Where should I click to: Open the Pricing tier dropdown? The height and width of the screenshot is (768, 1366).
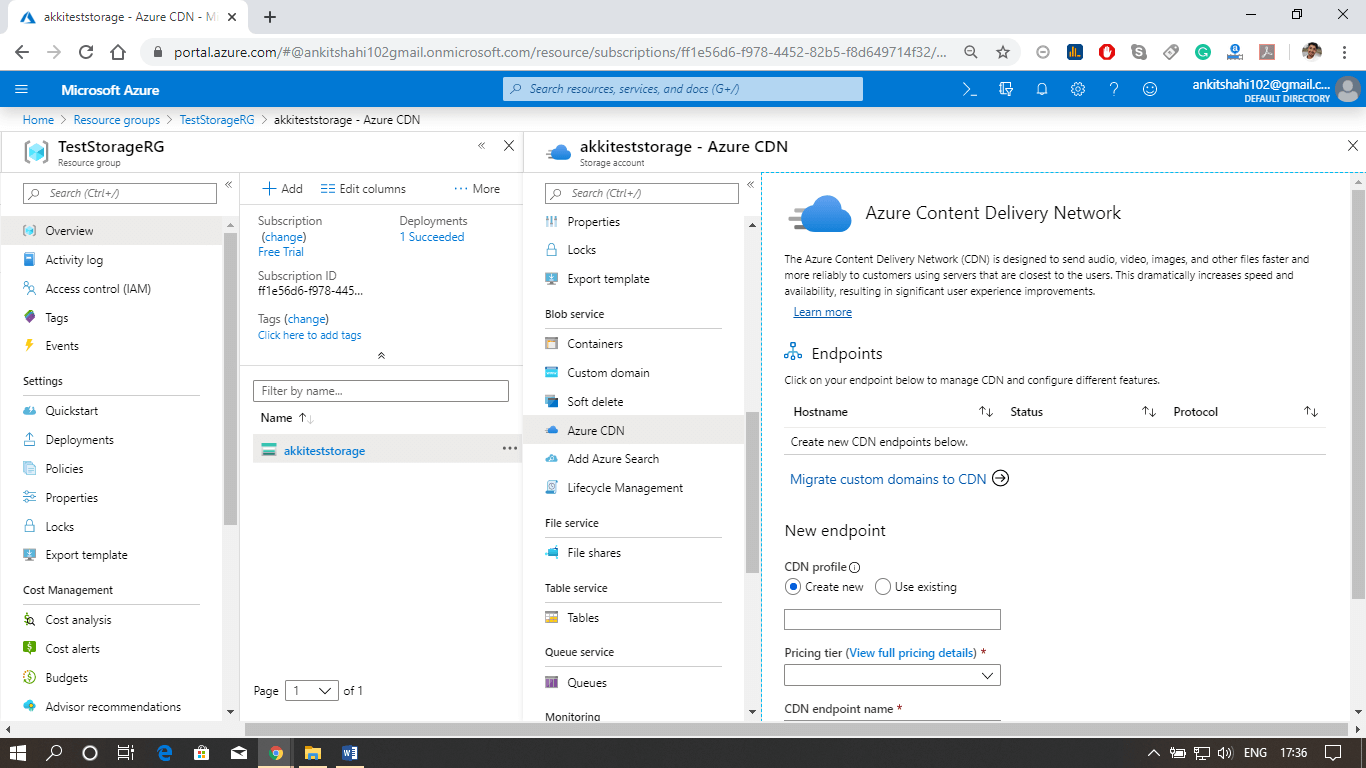click(892, 676)
